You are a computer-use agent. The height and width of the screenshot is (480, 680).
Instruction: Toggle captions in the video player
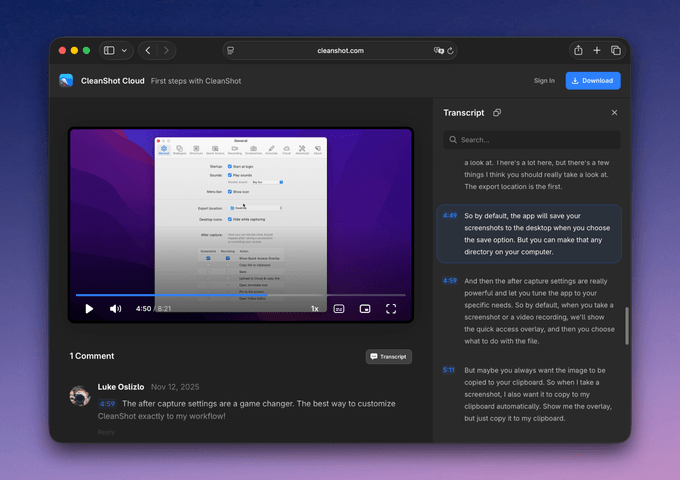point(339,309)
